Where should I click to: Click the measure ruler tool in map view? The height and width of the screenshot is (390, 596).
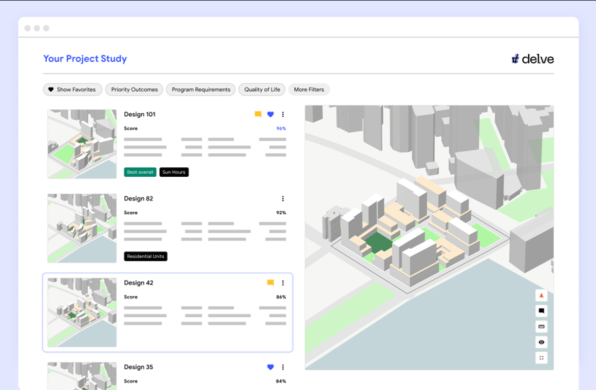pos(541,327)
